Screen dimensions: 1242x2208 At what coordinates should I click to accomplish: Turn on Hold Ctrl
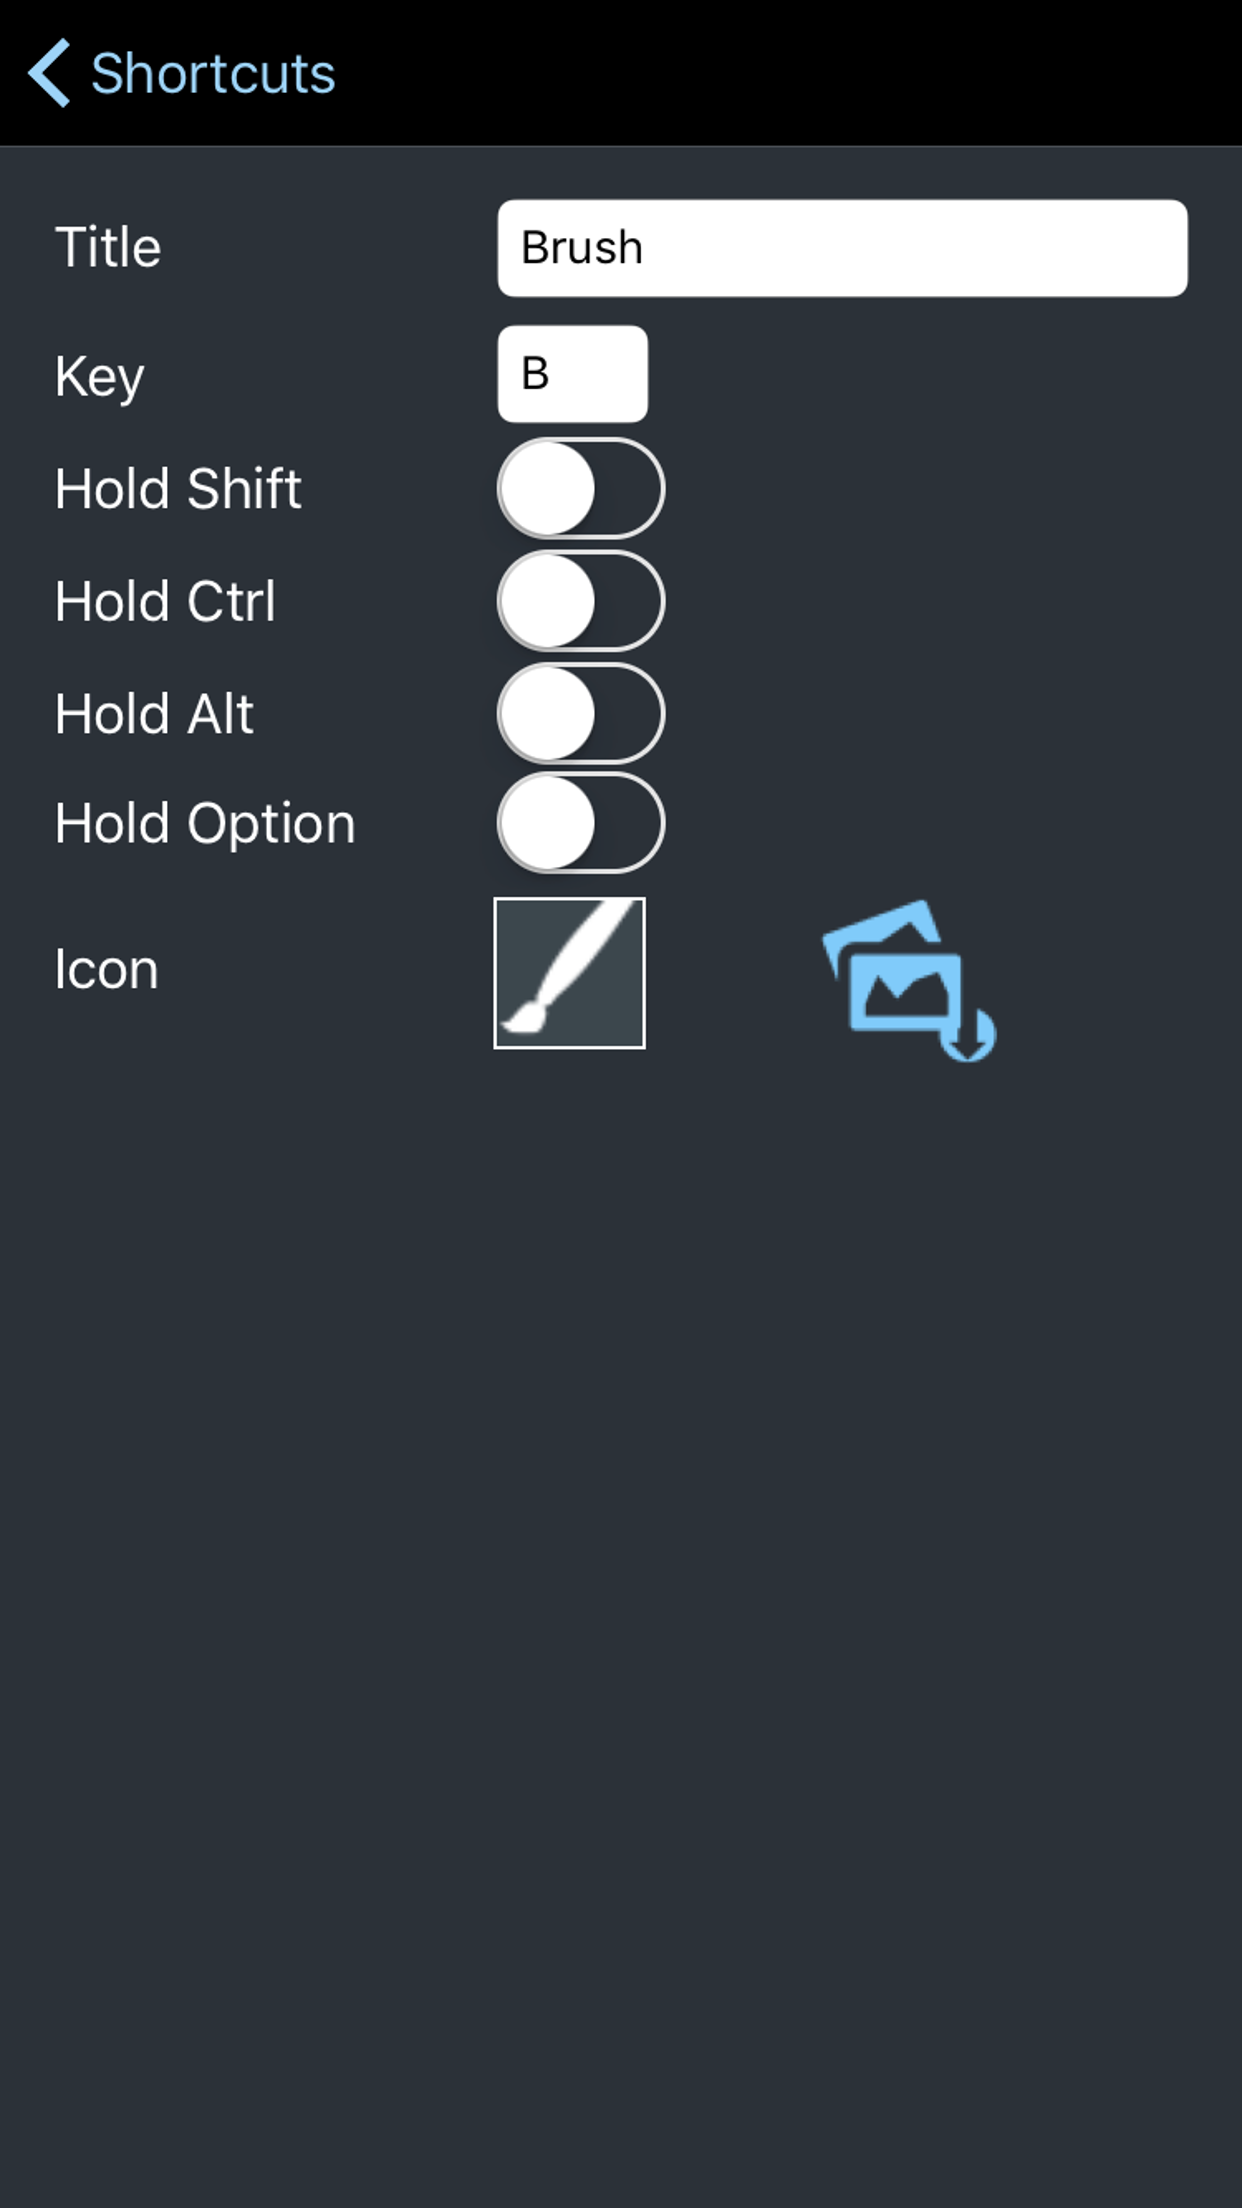point(582,600)
